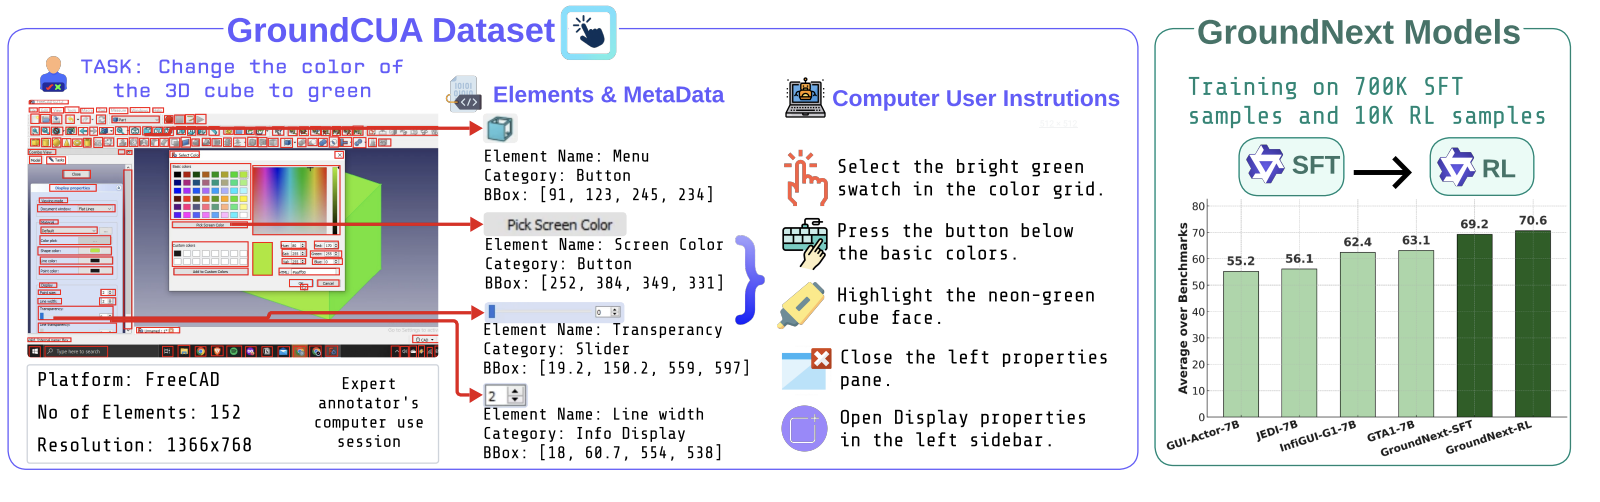
Task: Switch to the Tasks tab in Combo View
Action: point(58,160)
